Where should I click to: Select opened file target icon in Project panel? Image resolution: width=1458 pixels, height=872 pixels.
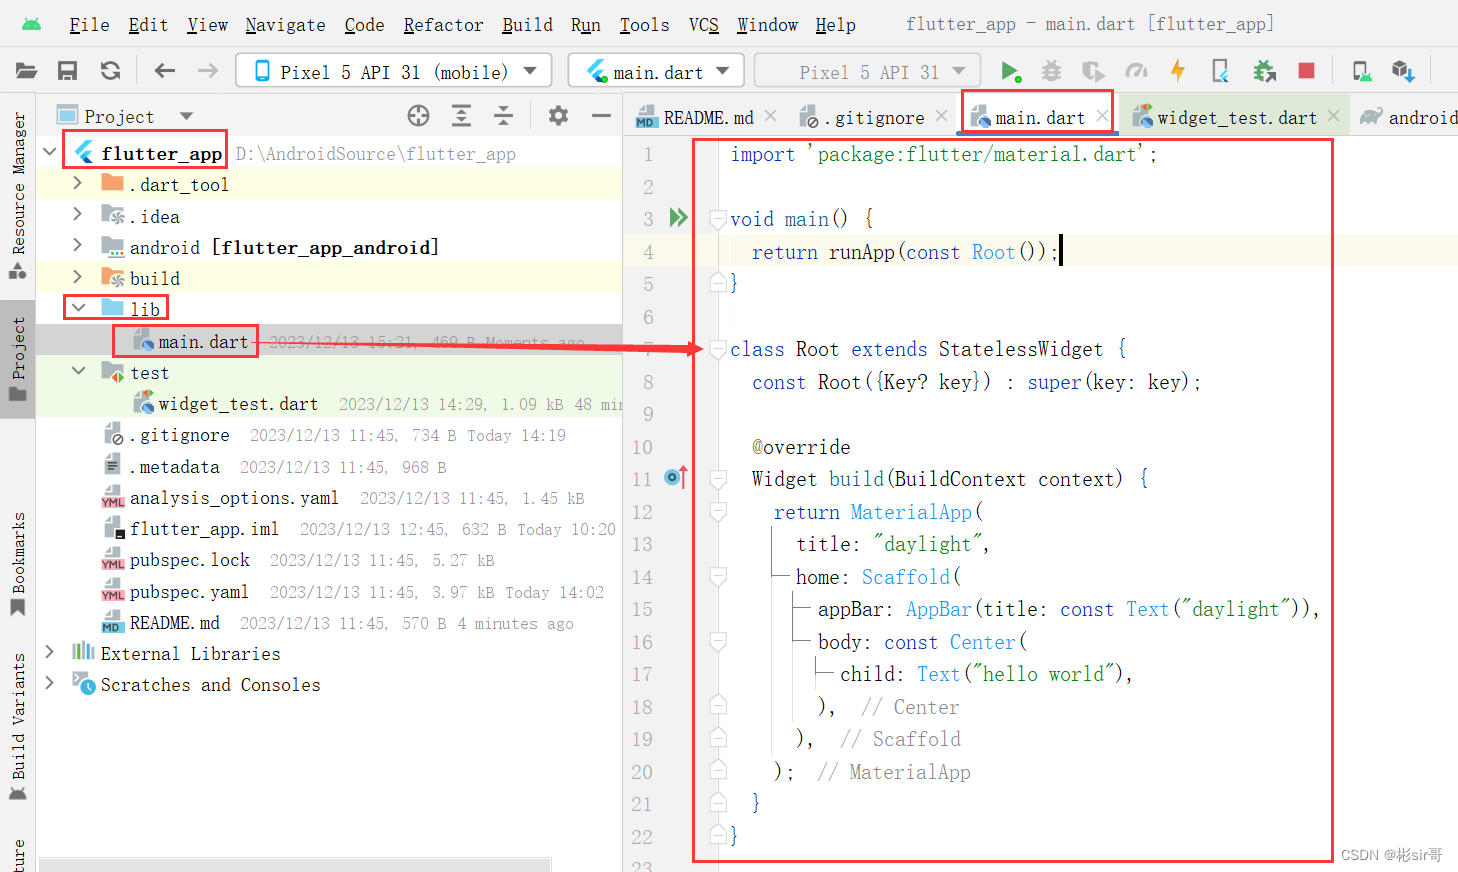[419, 116]
